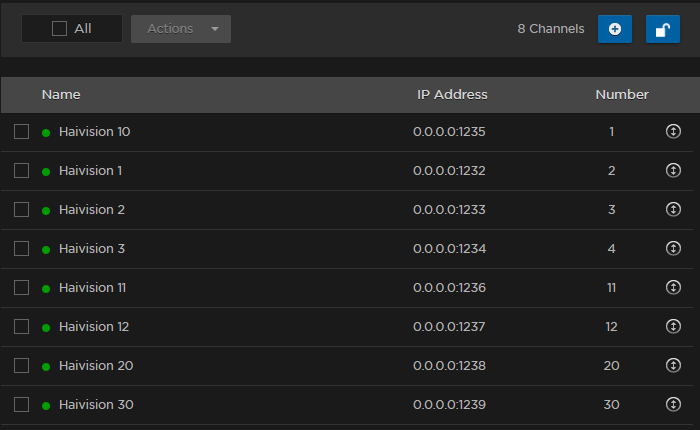This screenshot has height=430, width=700.
Task: Click reorder icon for Haivision 20 row
Action: [673, 366]
